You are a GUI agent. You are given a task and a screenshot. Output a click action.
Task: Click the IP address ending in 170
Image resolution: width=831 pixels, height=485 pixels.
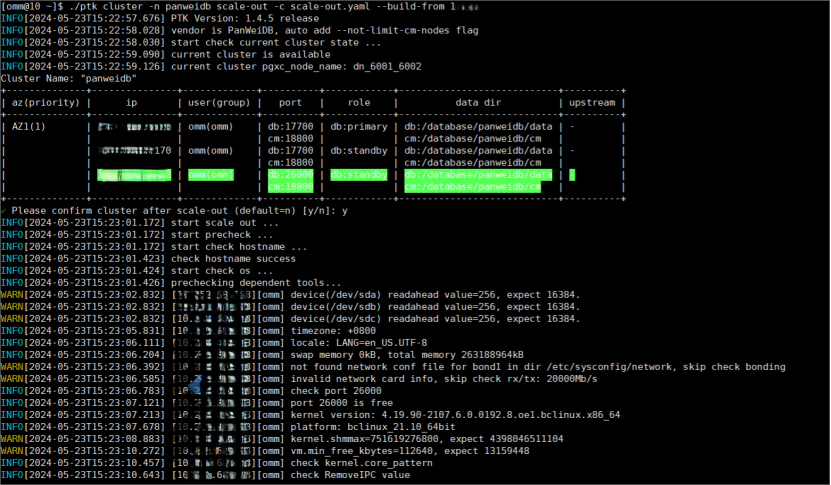tap(135, 151)
